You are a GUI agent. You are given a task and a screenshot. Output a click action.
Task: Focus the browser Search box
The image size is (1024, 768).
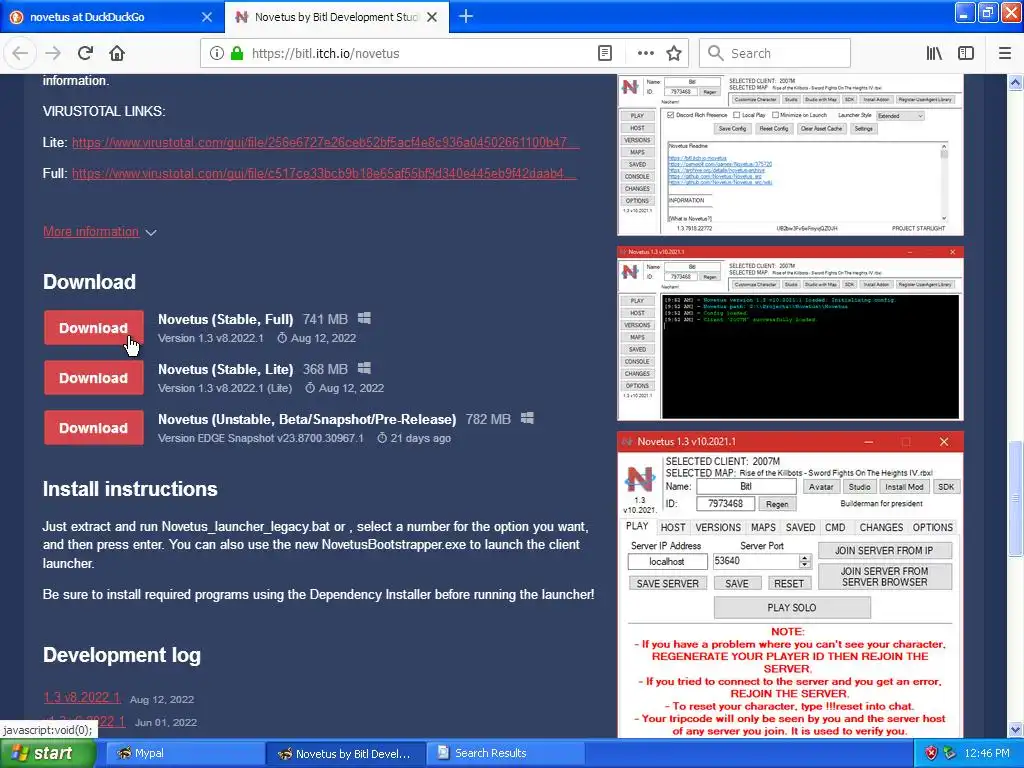(x=775, y=54)
